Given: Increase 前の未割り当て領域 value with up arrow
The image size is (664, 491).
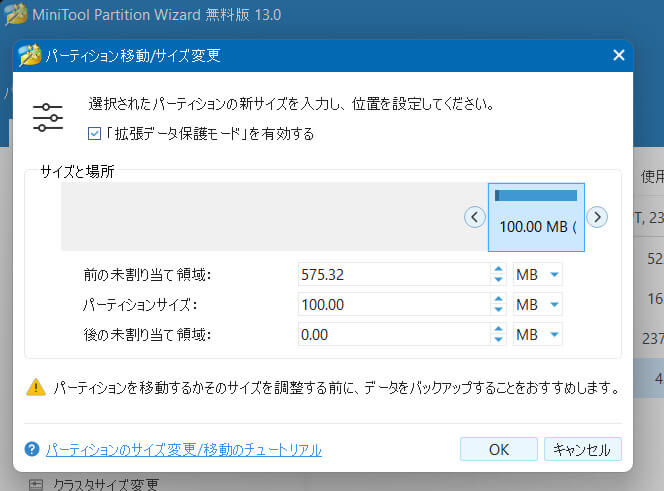Looking at the screenshot, I should tap(498, 269).
